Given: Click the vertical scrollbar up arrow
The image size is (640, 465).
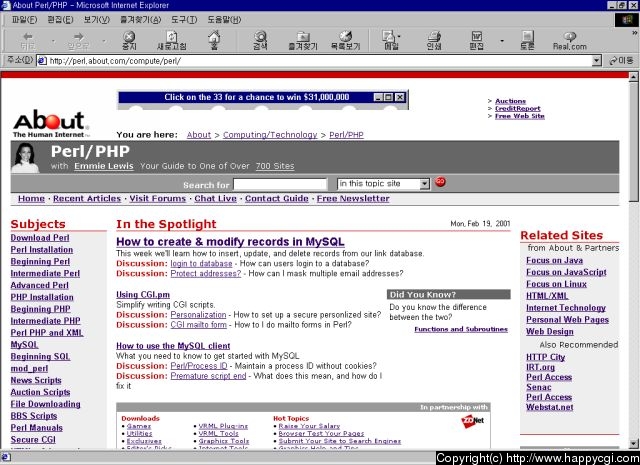Looking at the screenshot, I should point(633,76).
